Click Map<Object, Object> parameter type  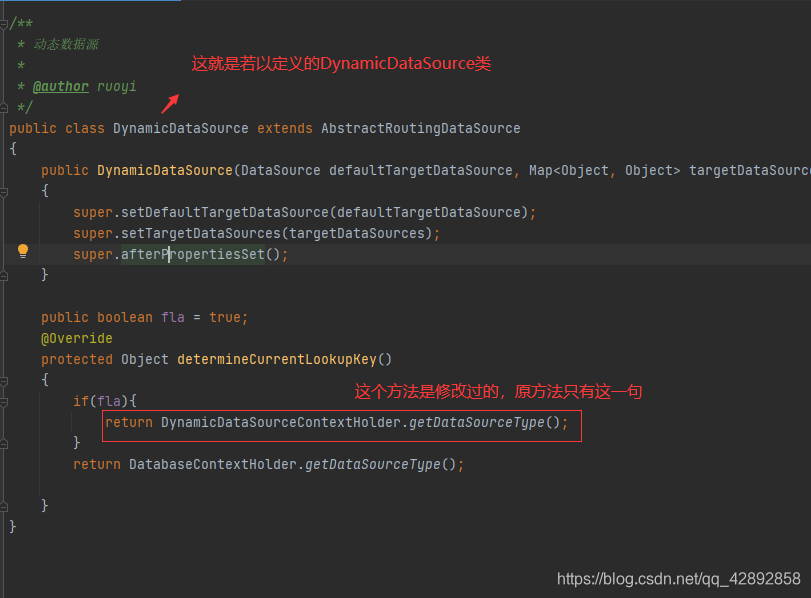point(605,170)
